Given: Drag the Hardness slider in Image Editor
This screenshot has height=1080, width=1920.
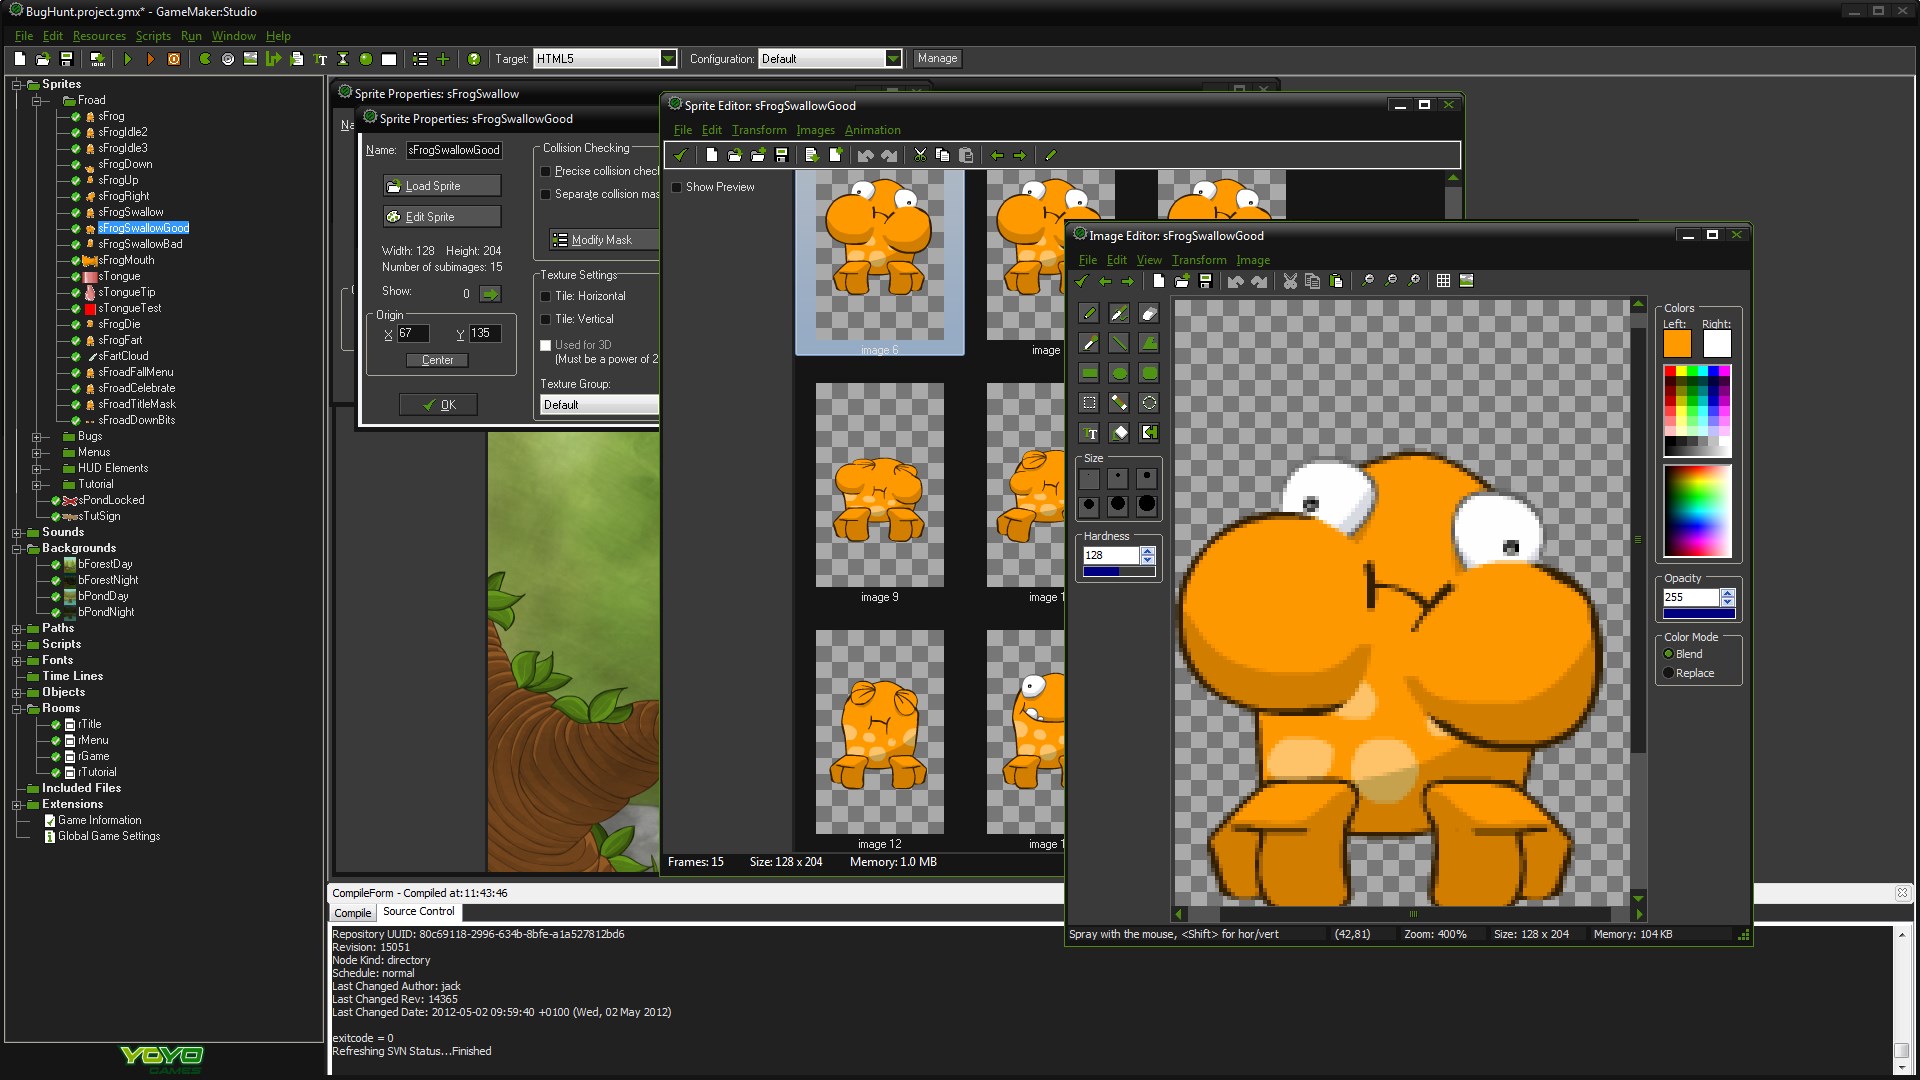Looking at the screenshot, I should click(x=1116, y=570).
